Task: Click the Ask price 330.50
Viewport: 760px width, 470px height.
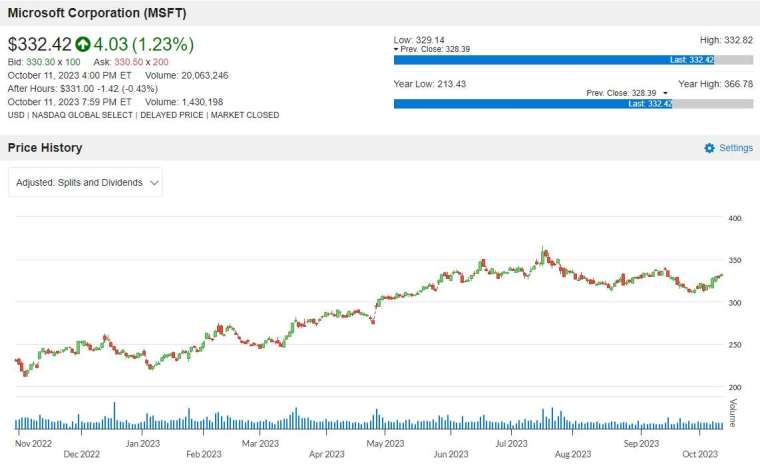Action: (x=128, y=62)
